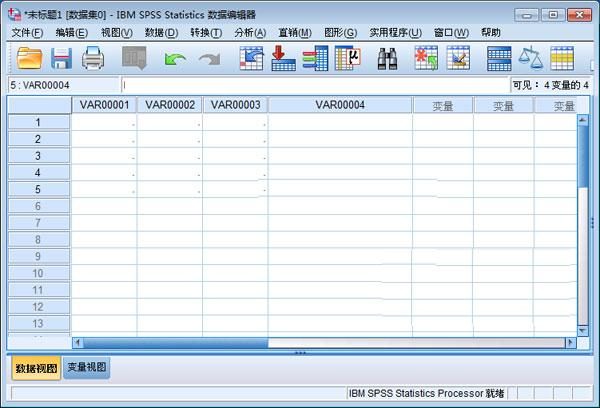The image size is (600, 408).
Task: Click the VAR00001 cell in row 1
Action: pyautogui.click(x=104, y=122)
